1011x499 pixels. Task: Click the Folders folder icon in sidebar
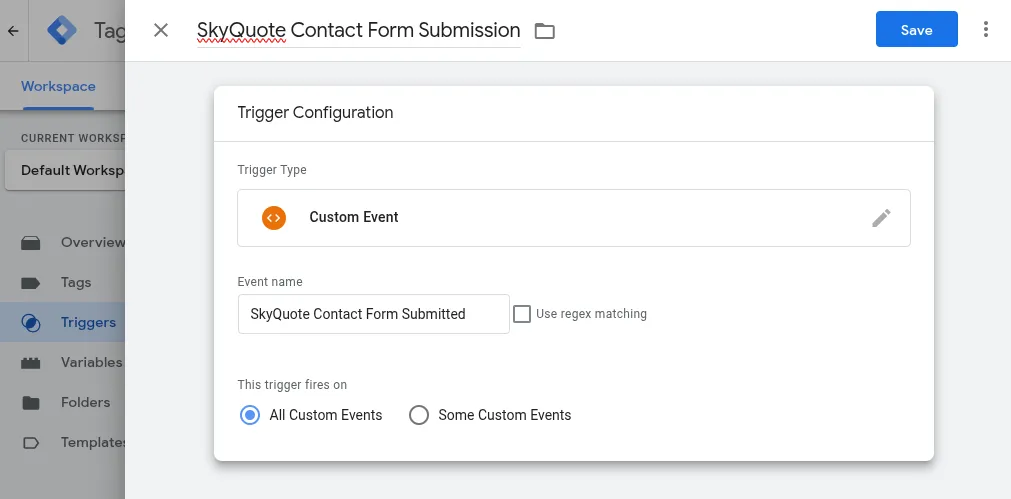[x=30, y=403]
